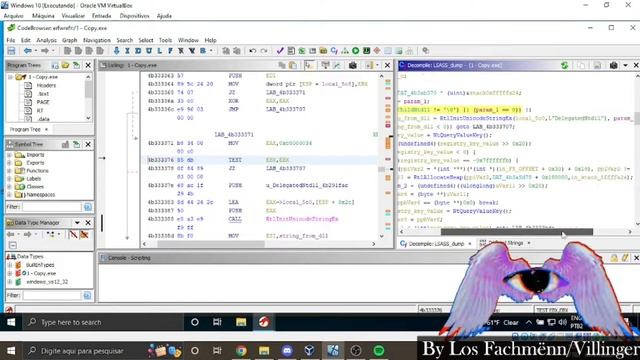Viewport: 640px width, 360px height.
Task: Toggle the filter arrays icon in Data Type Manager
Action: click(73, 235)
